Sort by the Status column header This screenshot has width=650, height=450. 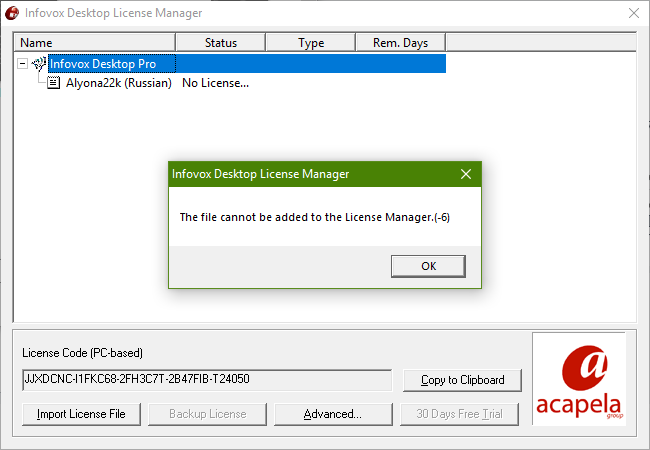coord(221,43)
